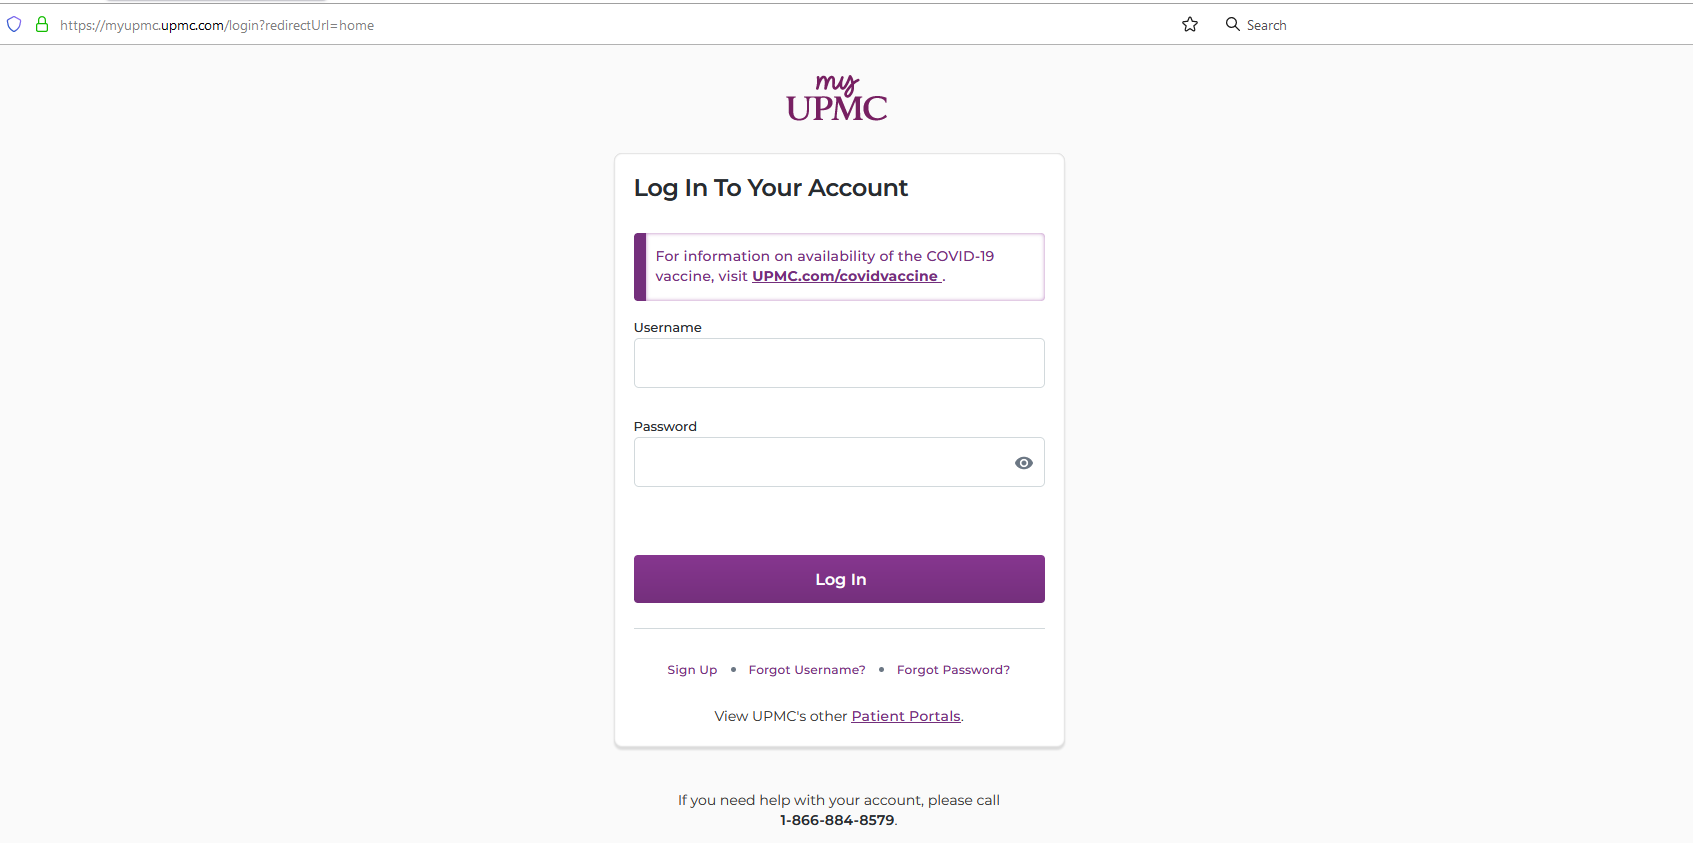Click inside the Password input field
Screen dimensions: 1693x843
[820, 462]
